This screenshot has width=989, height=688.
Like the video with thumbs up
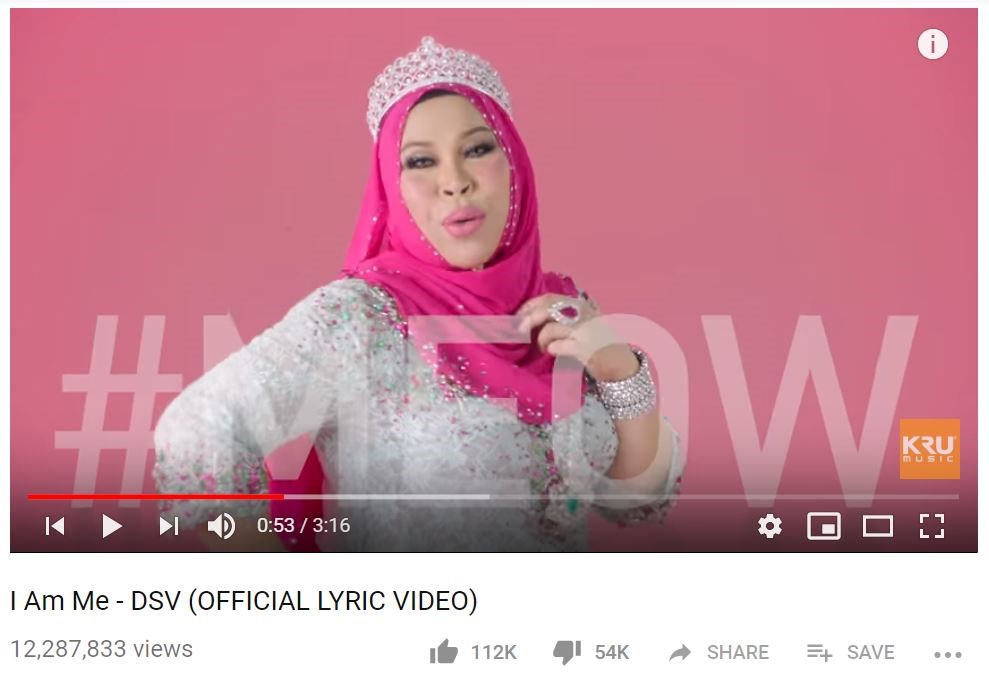[444, 652]
